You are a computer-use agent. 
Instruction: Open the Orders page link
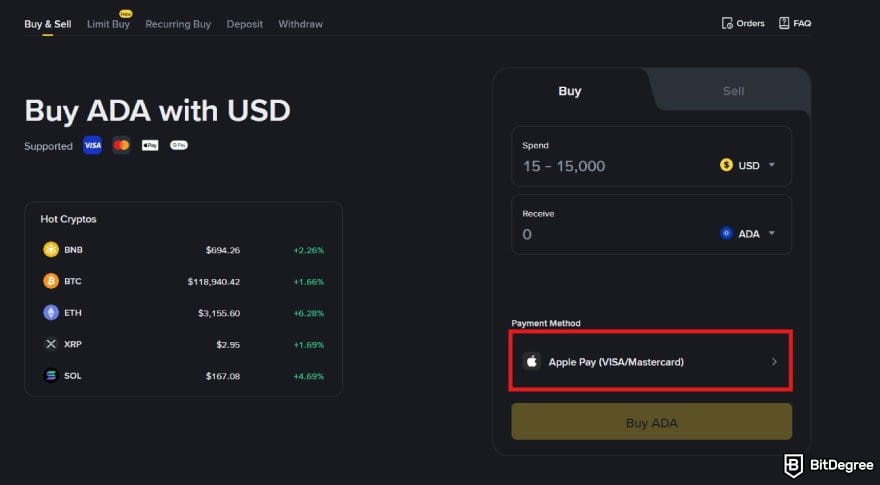tap(743, 23)
